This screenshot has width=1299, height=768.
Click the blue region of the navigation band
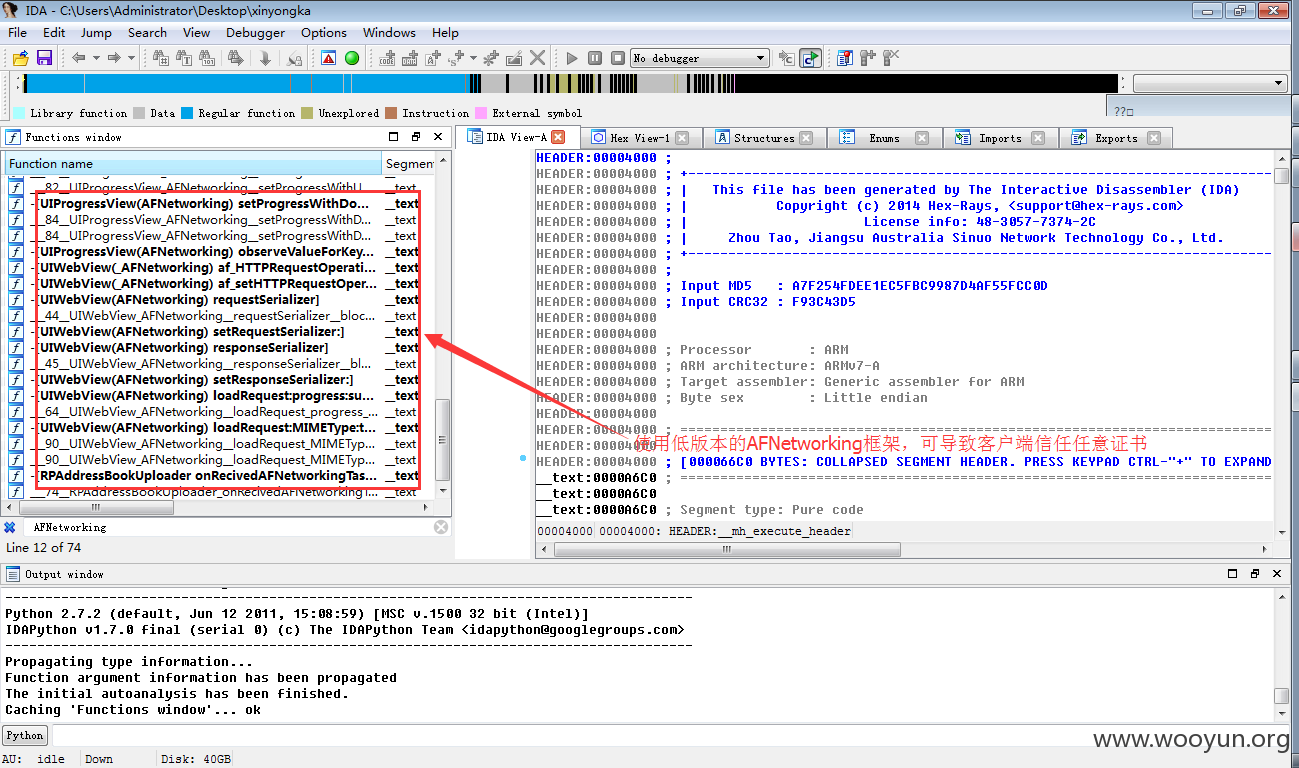click(250, 83)
